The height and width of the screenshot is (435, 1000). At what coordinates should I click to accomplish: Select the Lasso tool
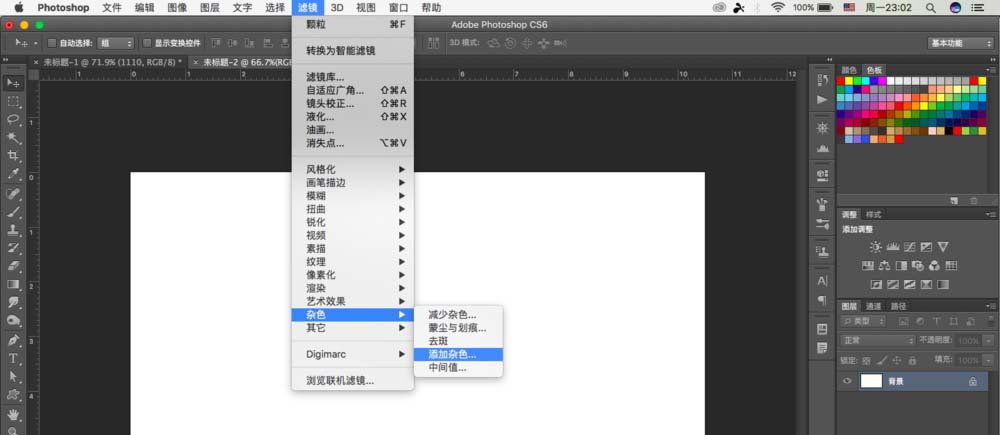coord(13,120)
